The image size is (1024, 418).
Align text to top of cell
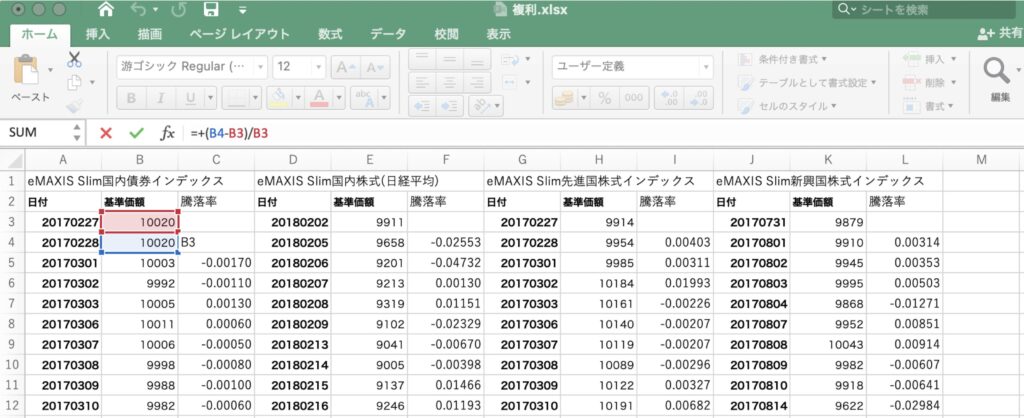pos(422,59)
